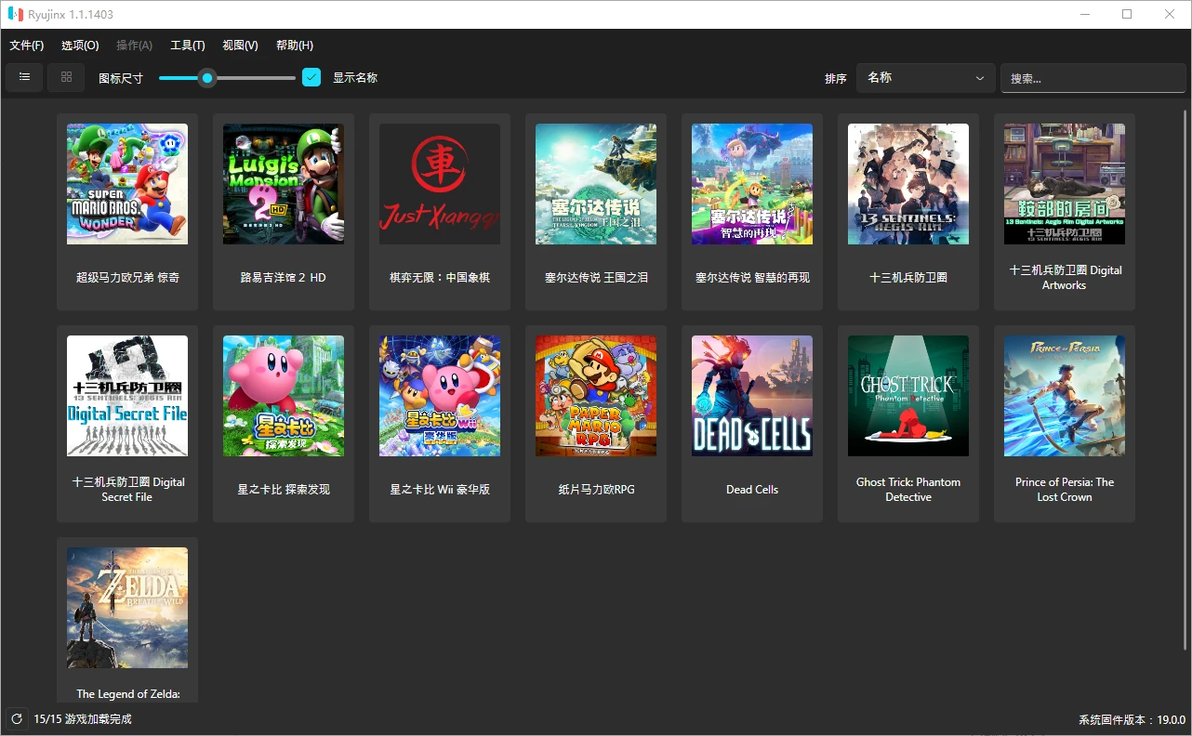Click the Dead Cells title label
This screenshot has height=736, width=1192.
(752, 490)
